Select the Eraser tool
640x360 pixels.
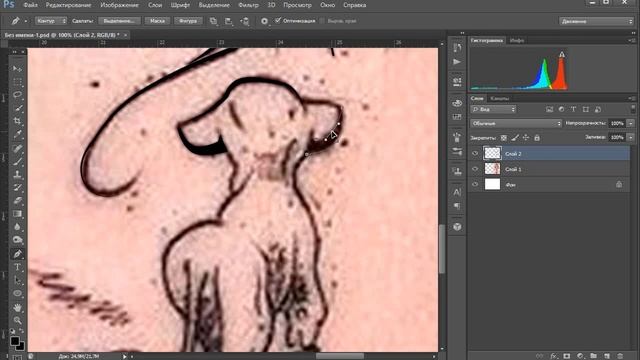17,200
